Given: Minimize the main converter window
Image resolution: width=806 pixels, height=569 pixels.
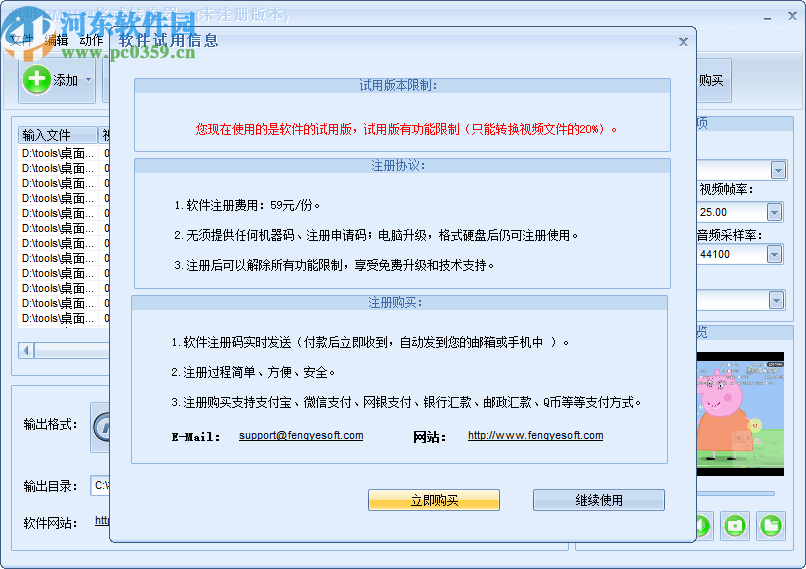Looking at the screenshot, I should click(767, 17).
